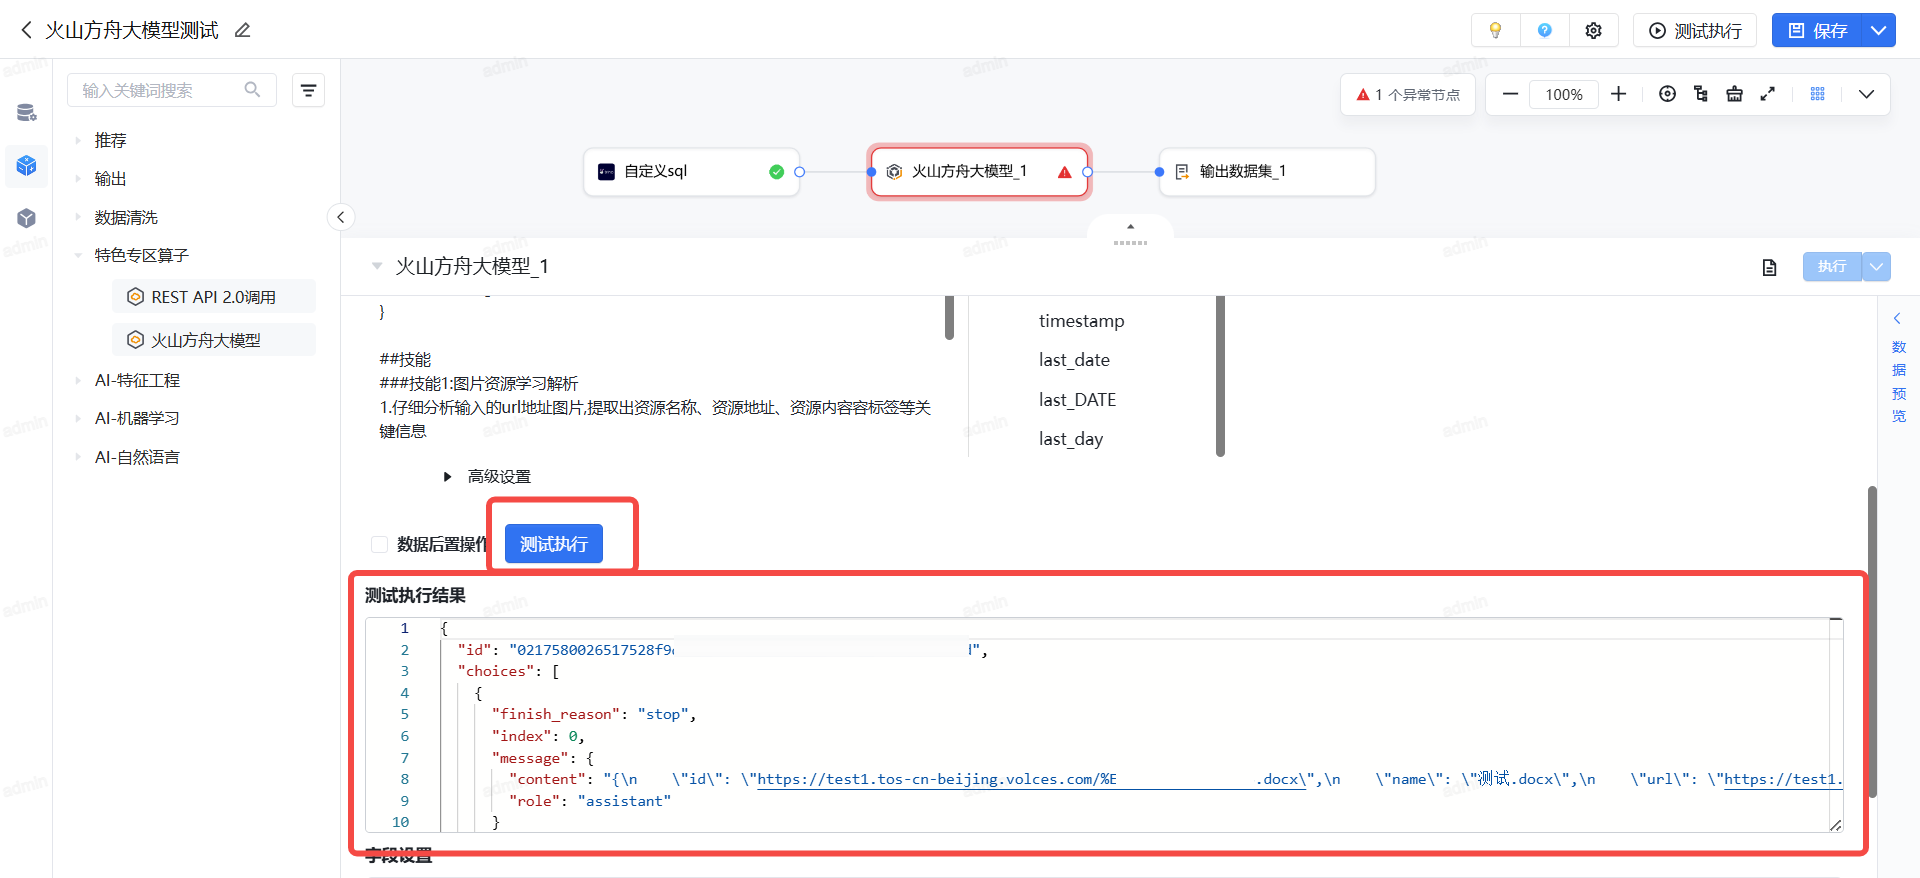The height and width of the screenshot is (878, 1920).
Task: Click the keyword search input field
Action: point(160,91)
